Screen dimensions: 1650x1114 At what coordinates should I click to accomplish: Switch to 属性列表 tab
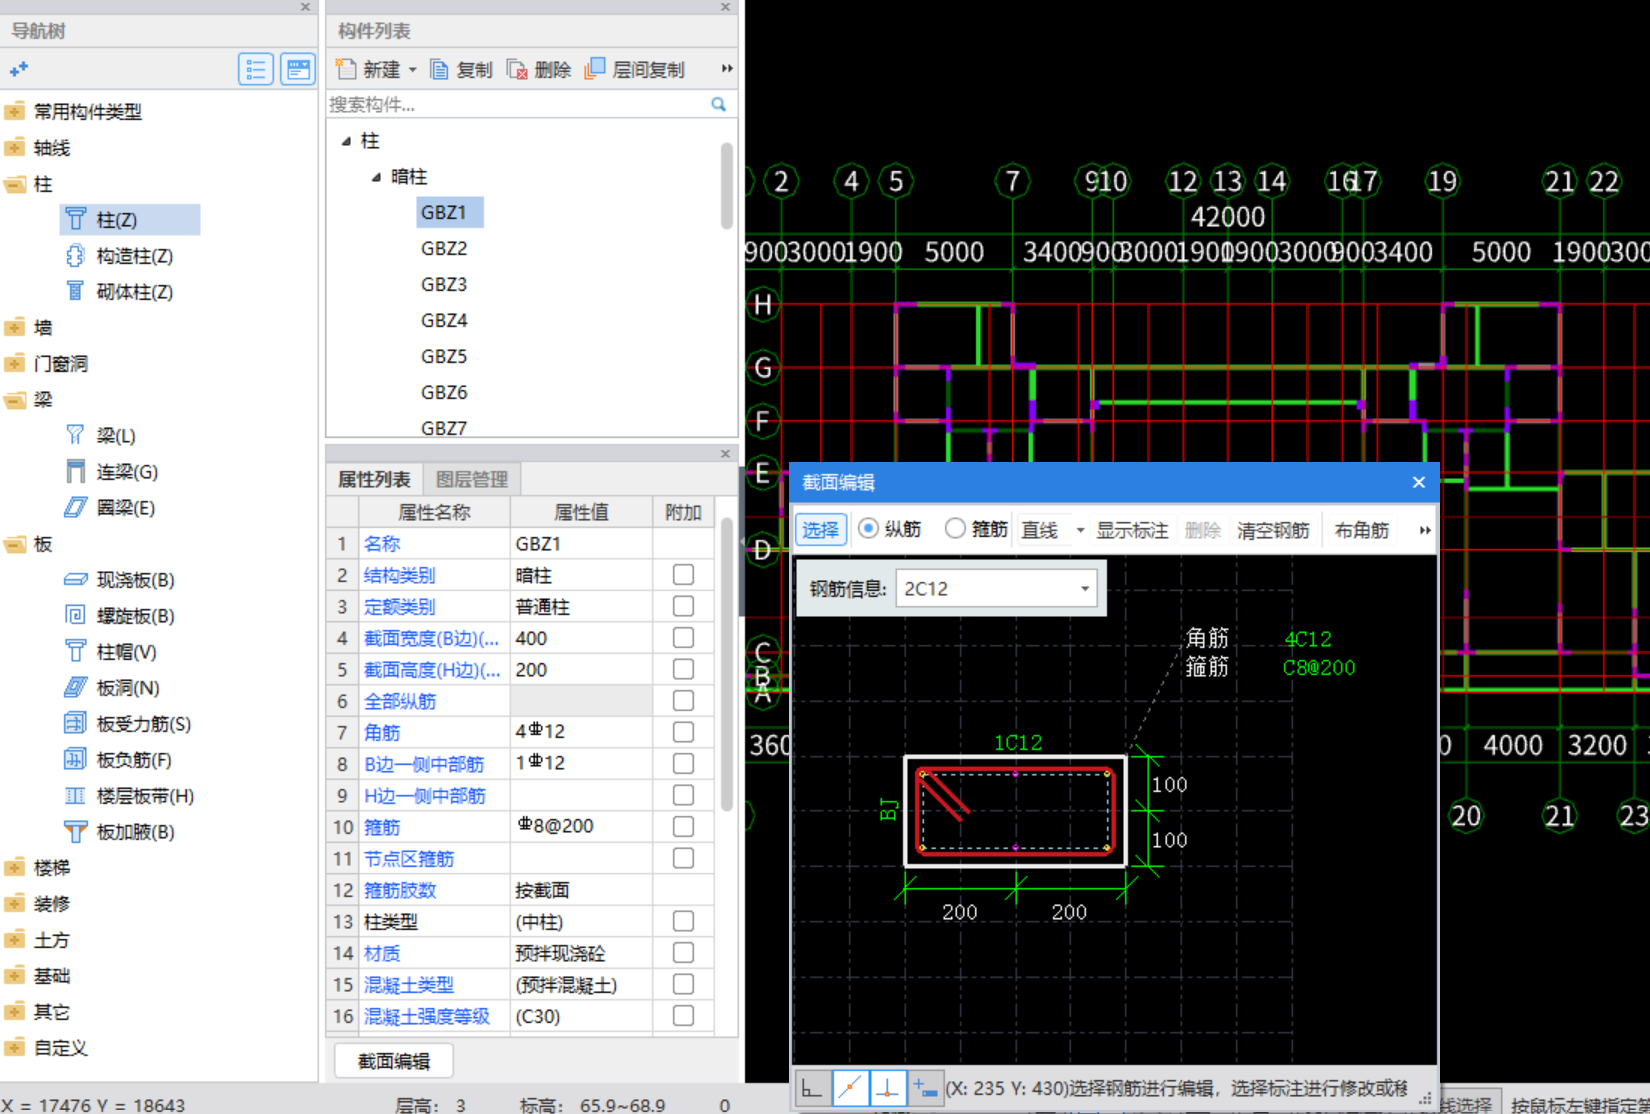pos(374,479)
